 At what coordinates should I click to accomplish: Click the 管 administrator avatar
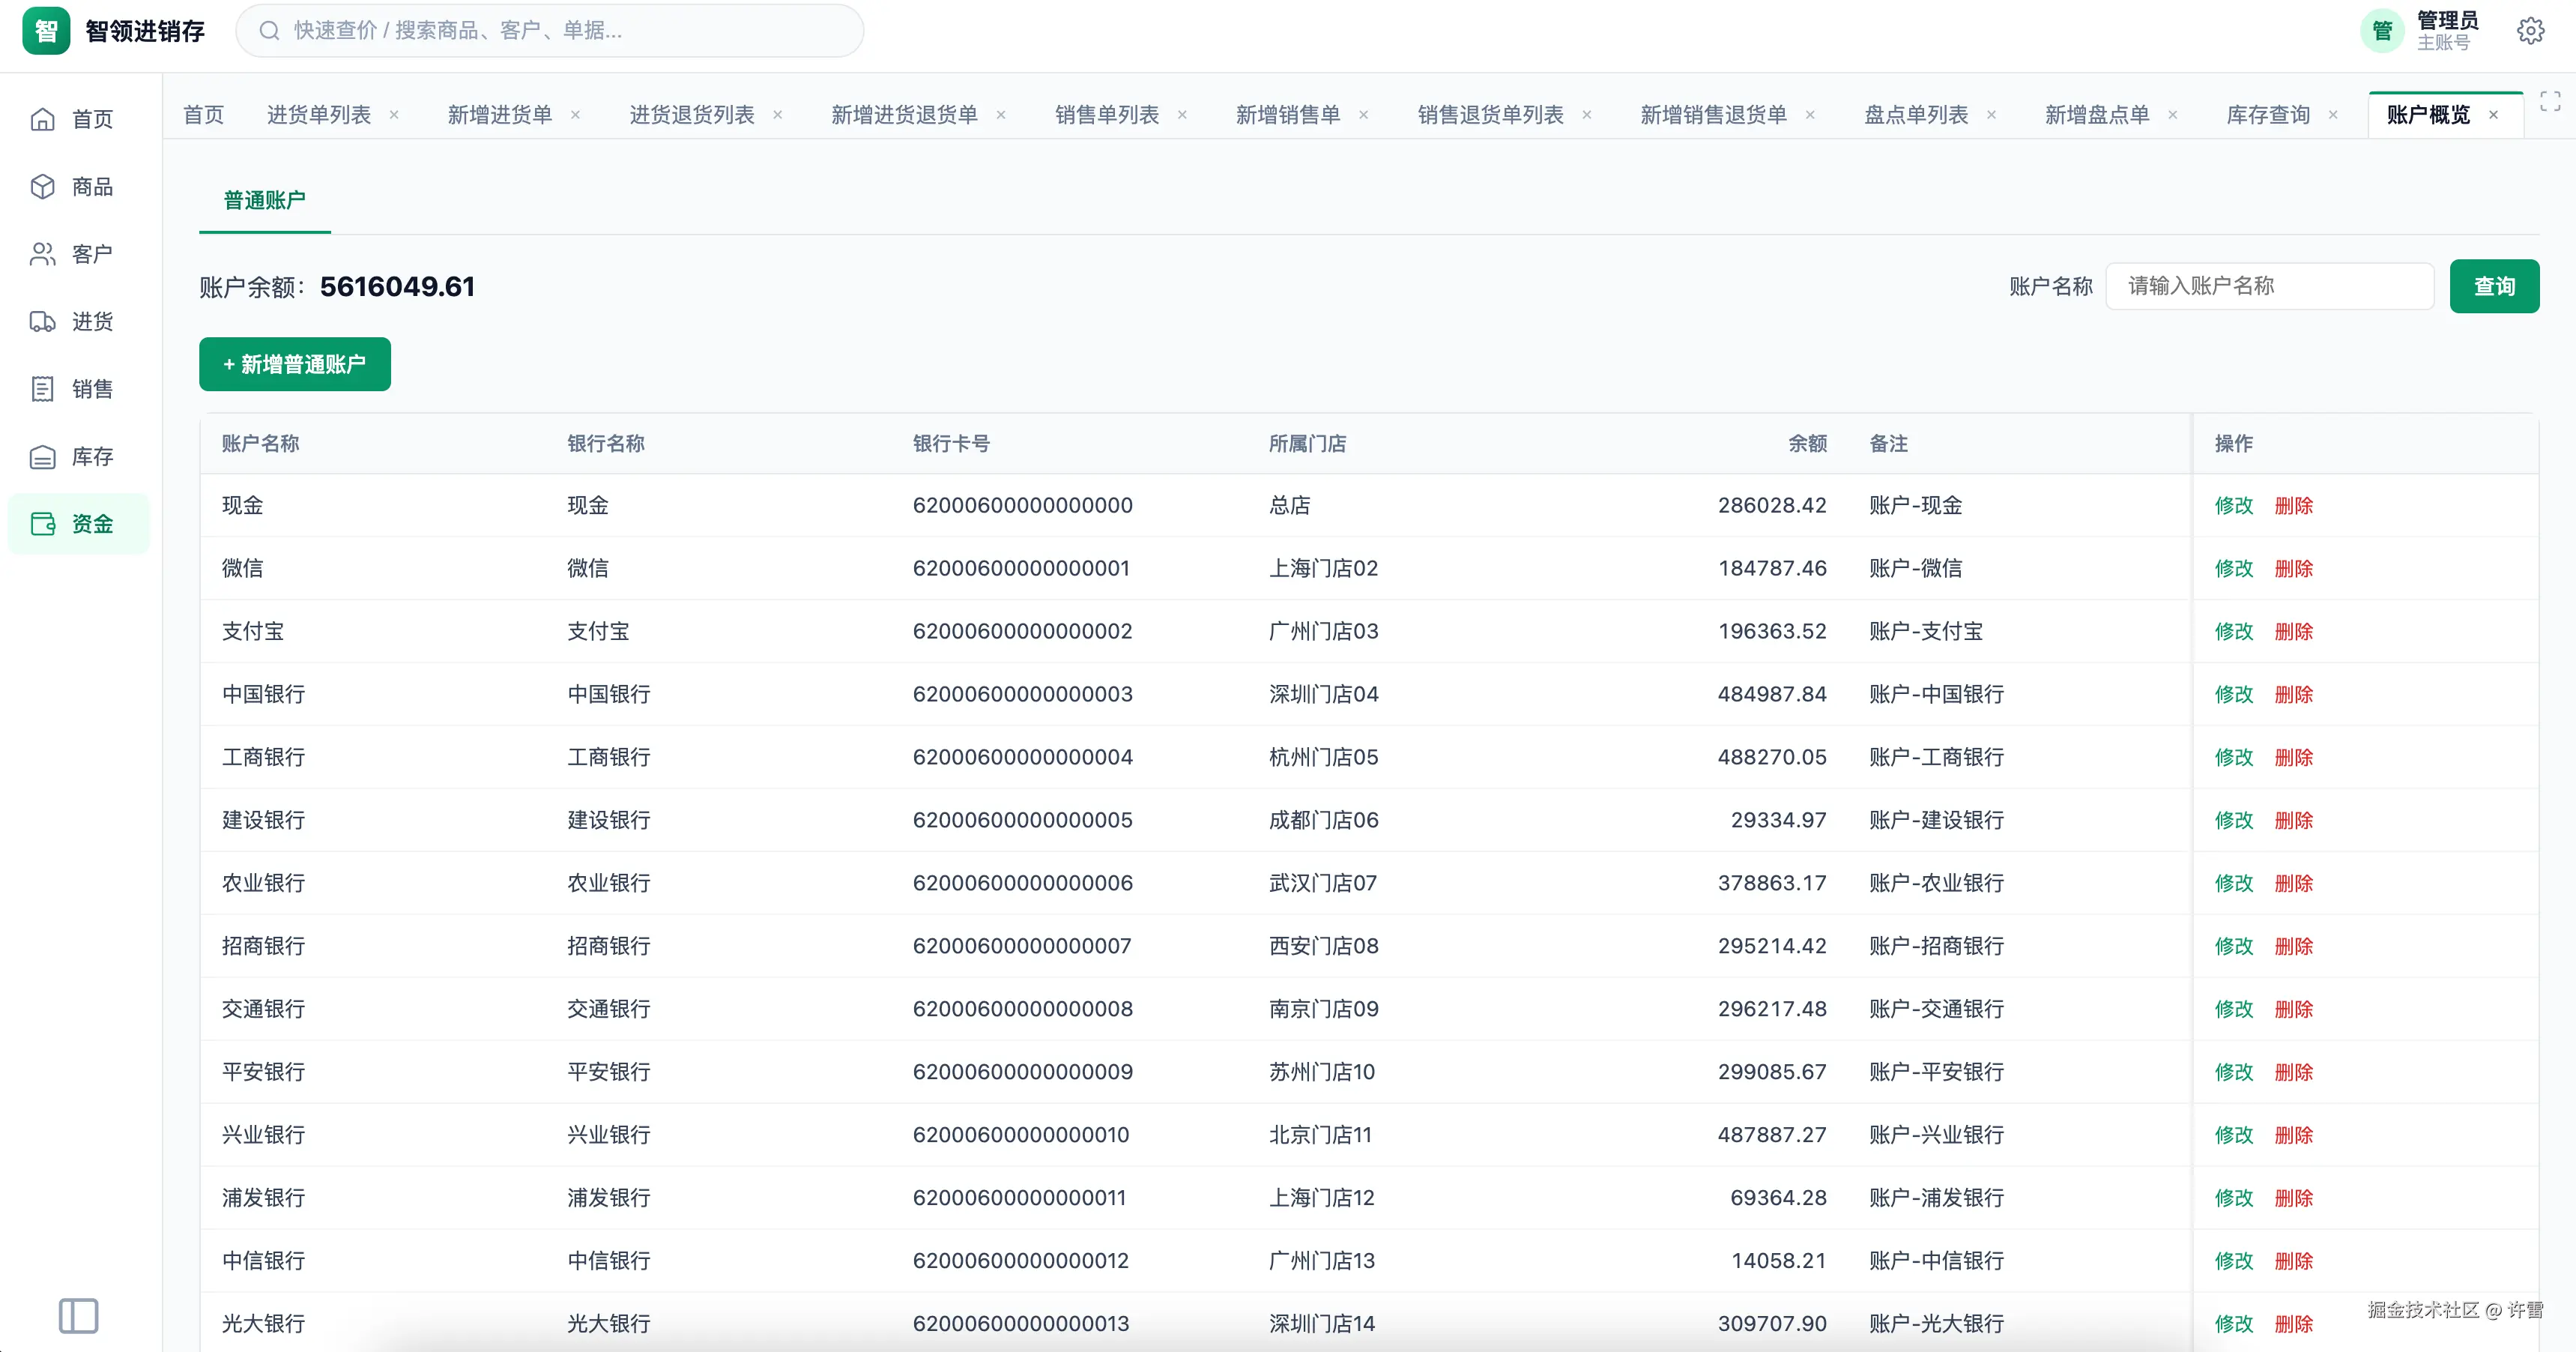(x=2382, y=31)
